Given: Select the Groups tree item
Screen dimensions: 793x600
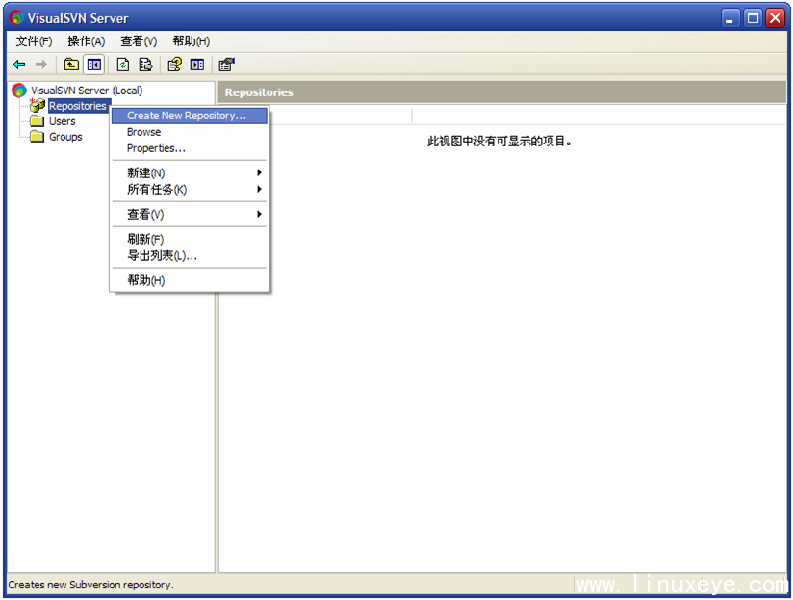Looking at the screenshot, I should click(65, 137).
